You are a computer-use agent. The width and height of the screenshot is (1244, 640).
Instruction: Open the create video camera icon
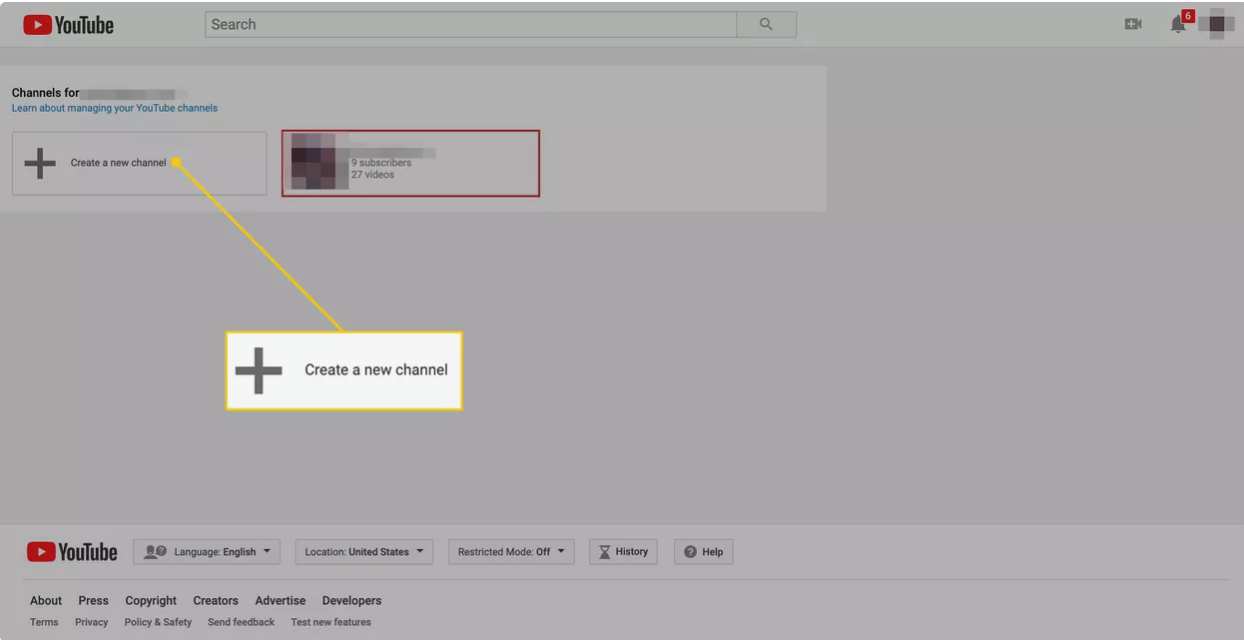pyautogui.click(x=1133, y=24)
